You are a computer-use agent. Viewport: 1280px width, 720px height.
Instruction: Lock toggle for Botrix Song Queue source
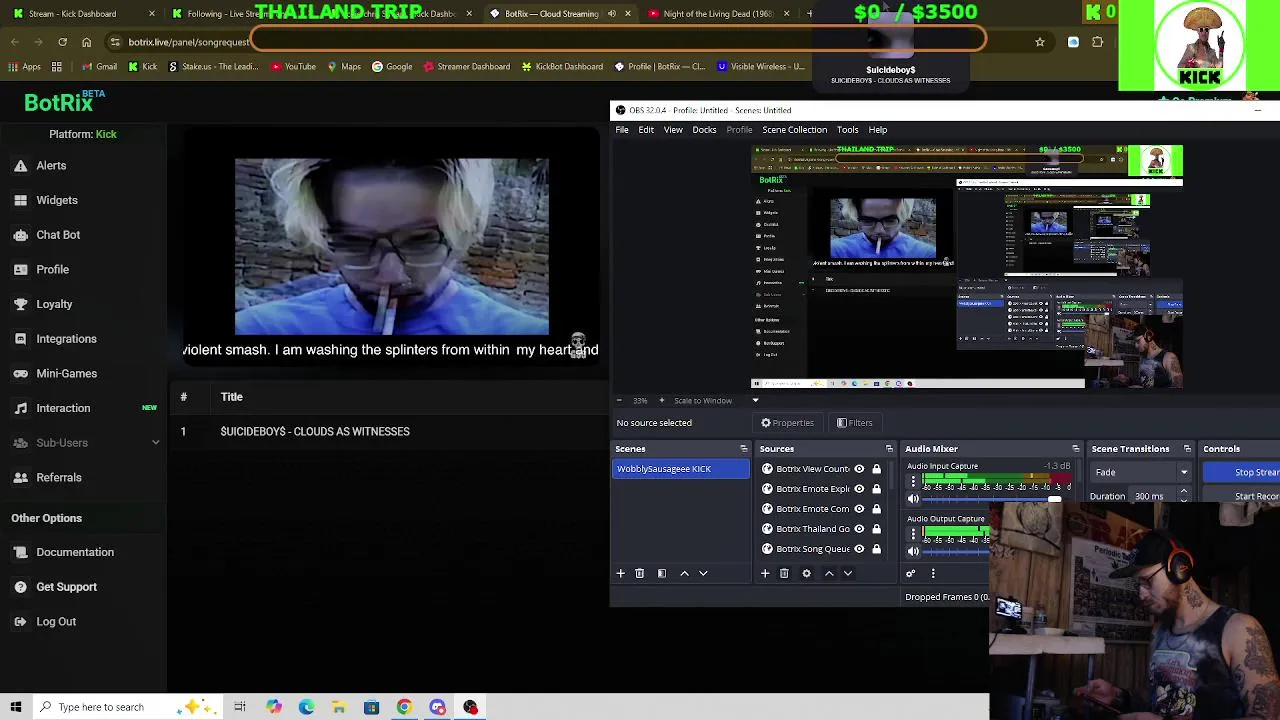877,549
